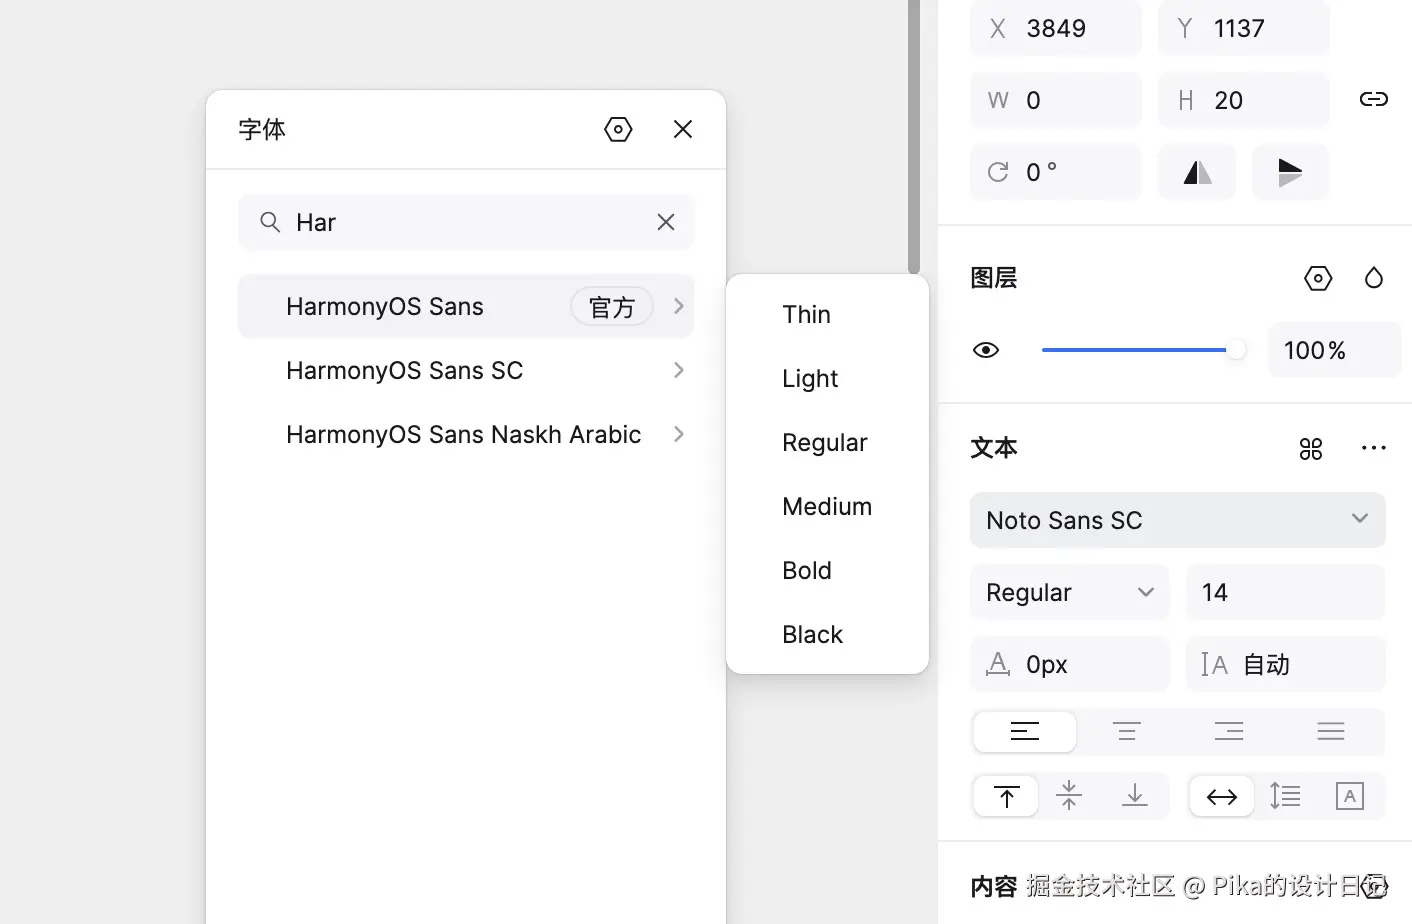The width and height of the screenshot is (1412, 924).
Task: Justify text alignment
Action: pyautogui.click(x=1331, y=732)
